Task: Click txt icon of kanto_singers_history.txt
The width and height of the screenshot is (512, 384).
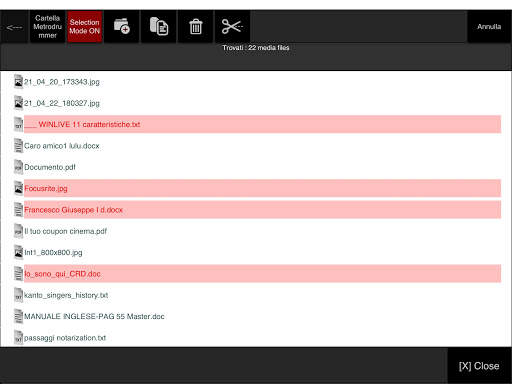Action: (18, 295)
